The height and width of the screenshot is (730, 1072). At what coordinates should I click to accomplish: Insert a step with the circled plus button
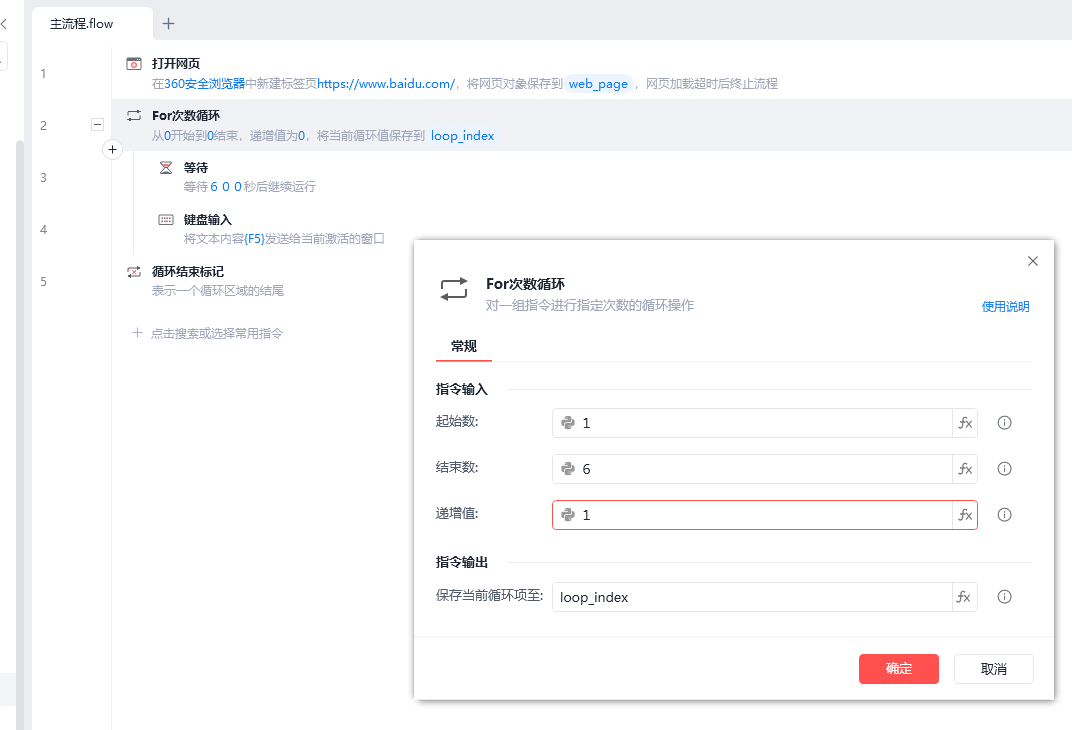(x=112, y=149)
